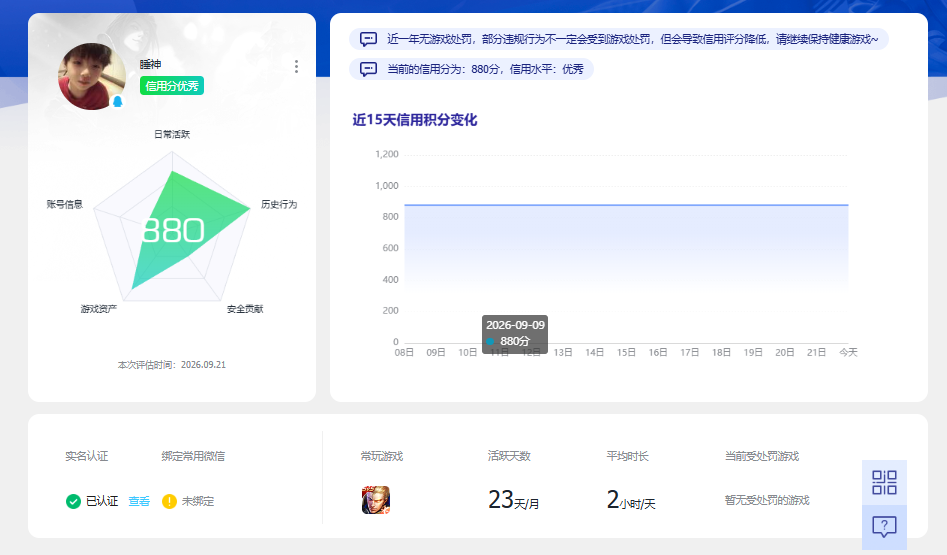The width and height of the screenshot is (947, 555).
Task: Click the 已认证 status text
Action: pos(101,501)
